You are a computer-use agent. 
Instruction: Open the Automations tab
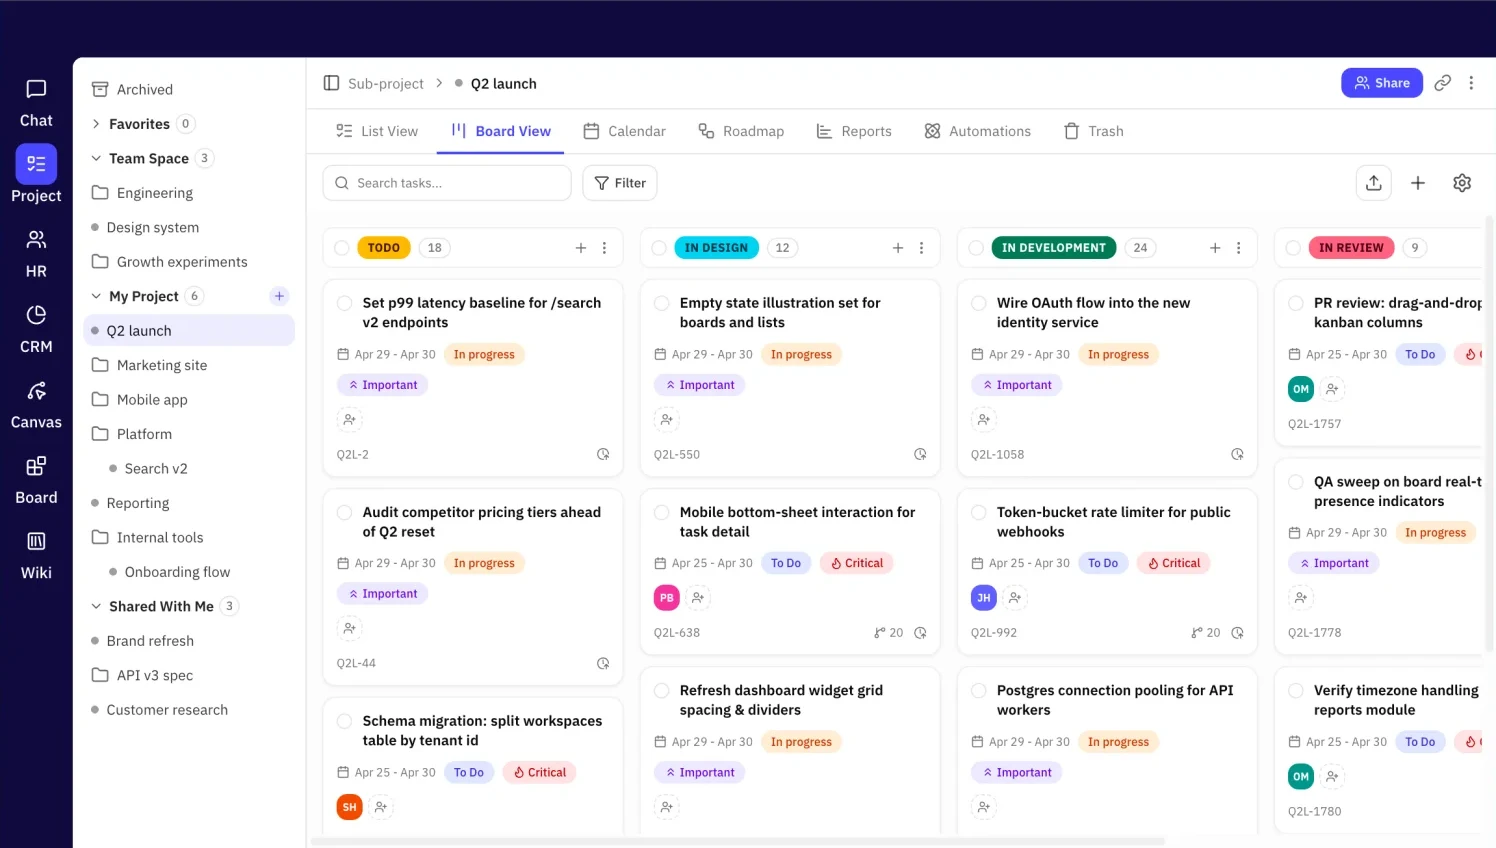(978, 131)
